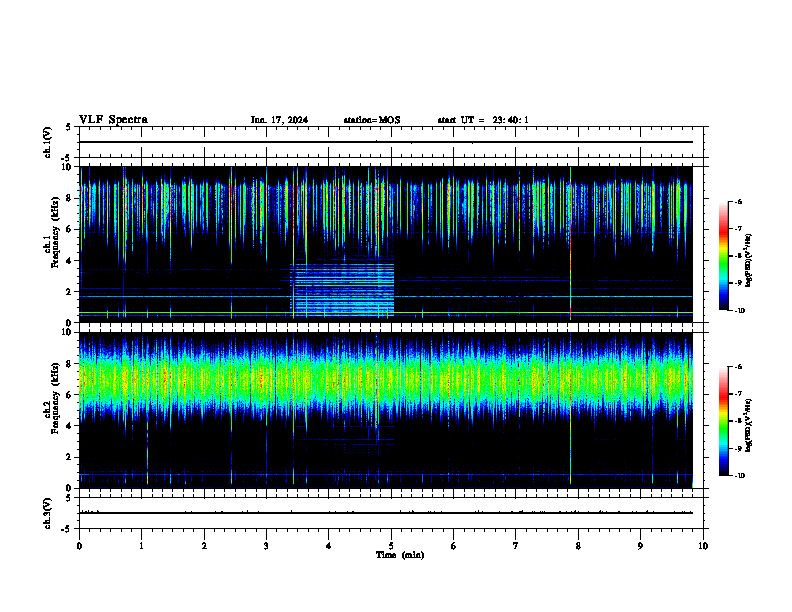
Task: Click time axis tick label "10"
Action: (703, 546)
